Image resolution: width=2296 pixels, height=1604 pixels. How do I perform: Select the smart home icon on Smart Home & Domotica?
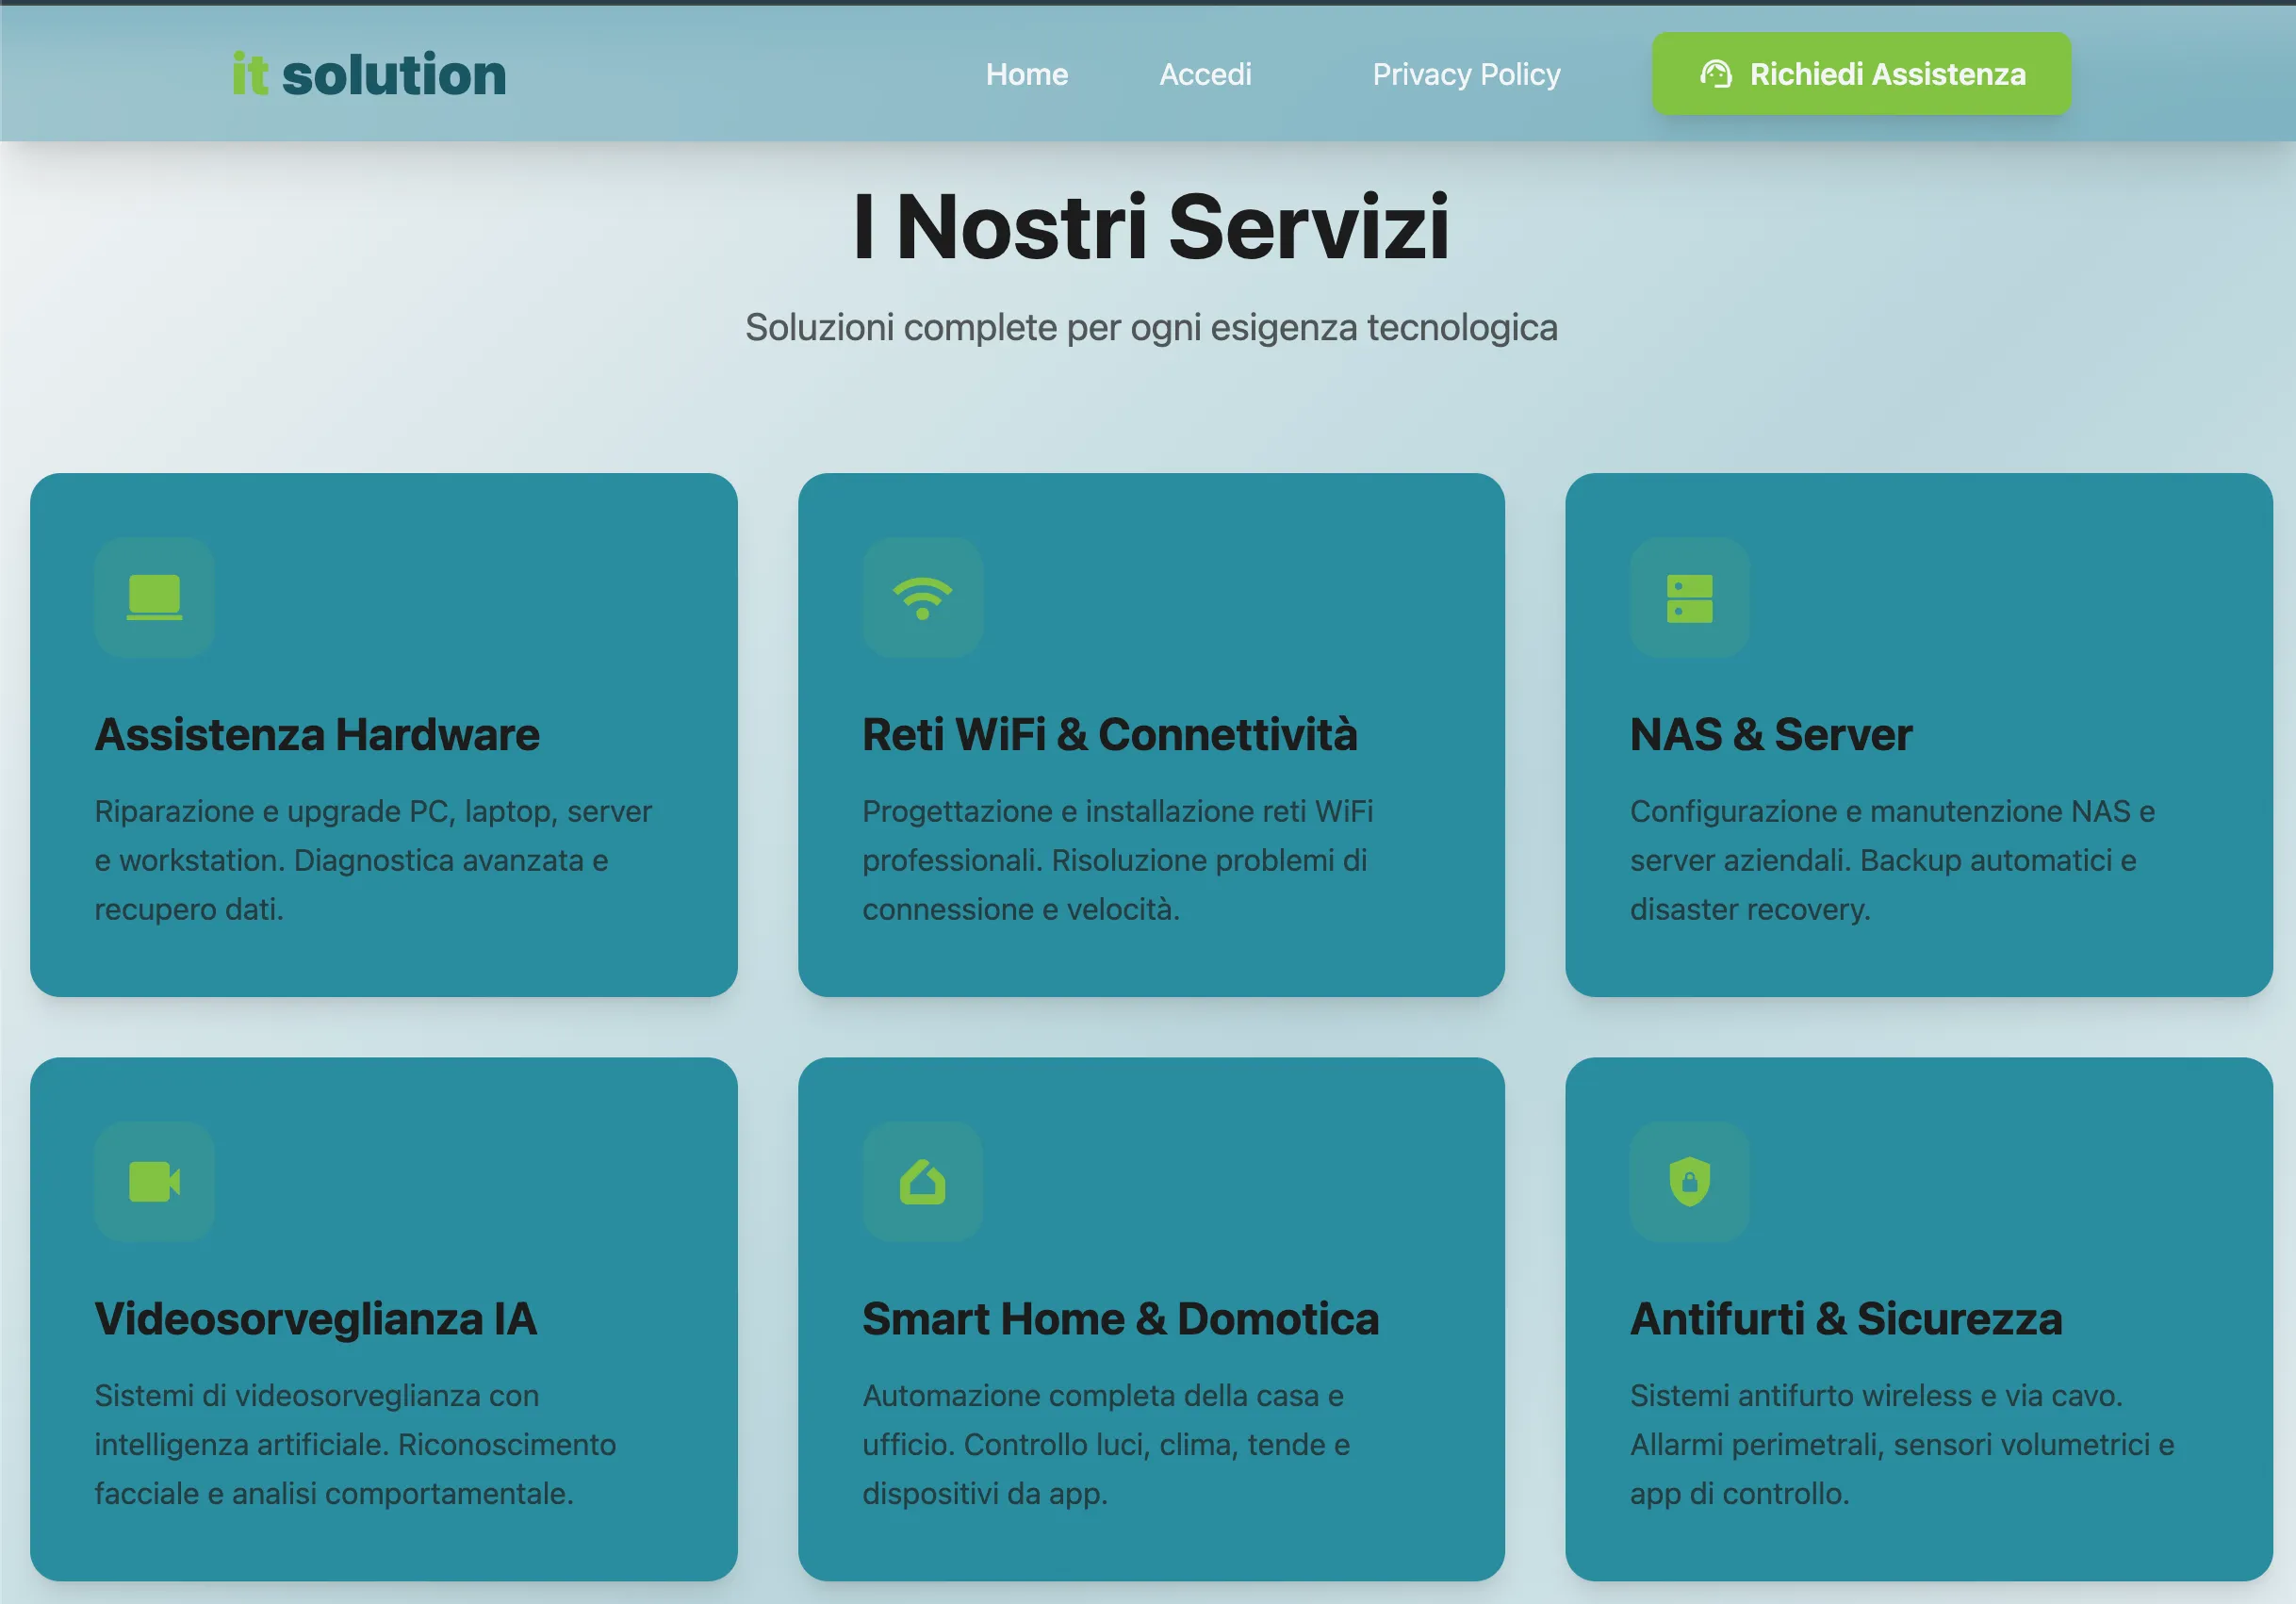tap(922, 1182)
